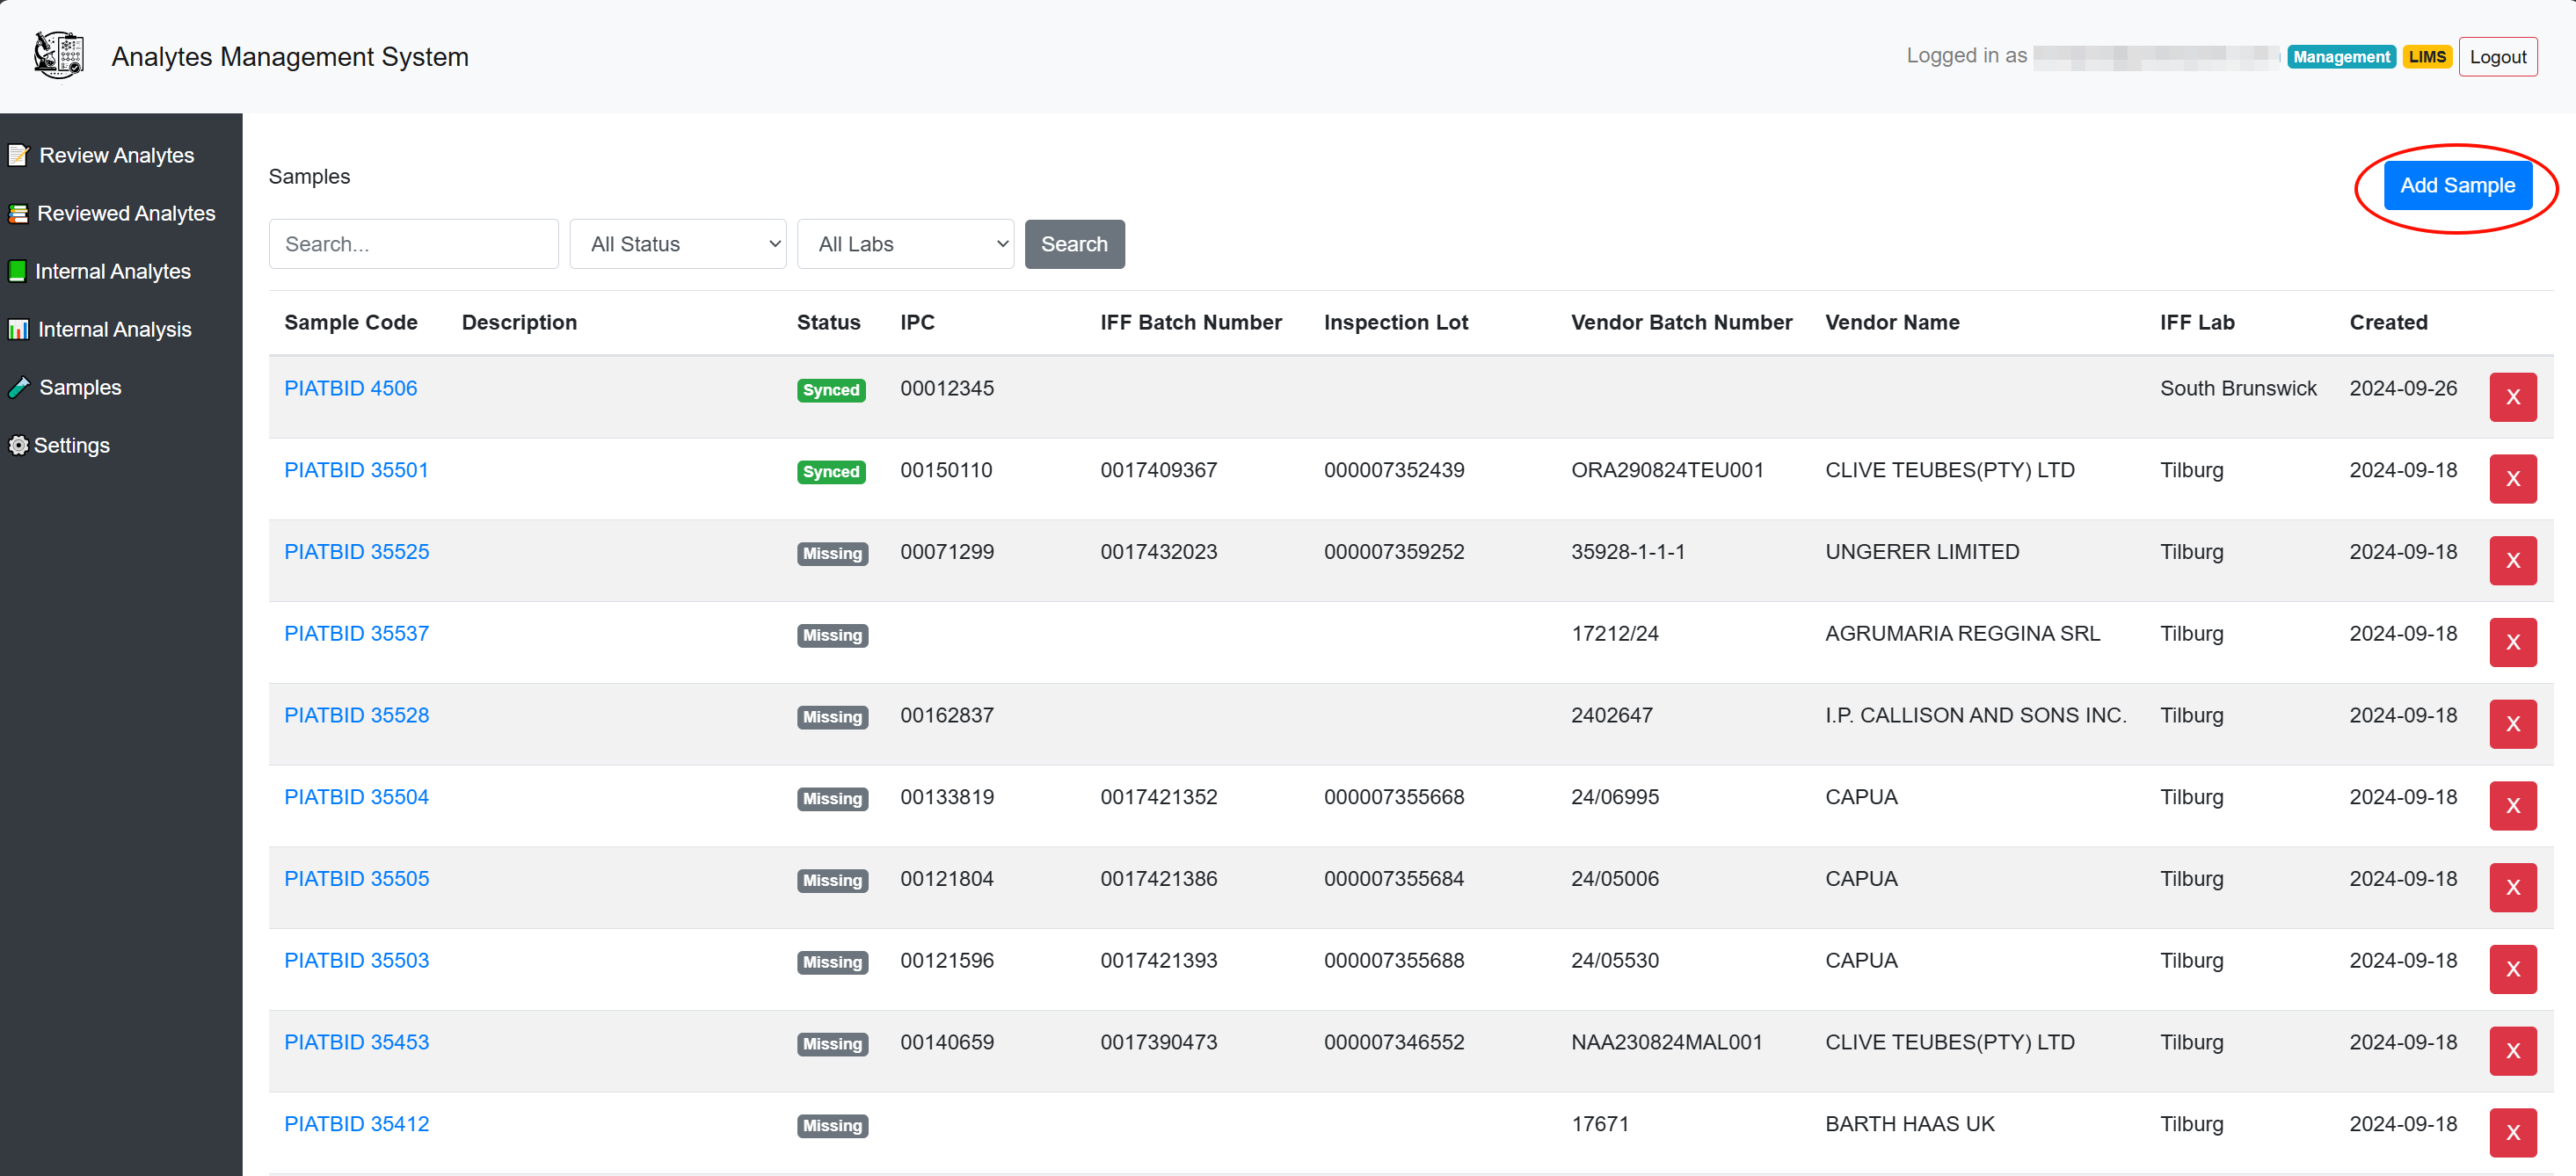Screen dimensions: 2576x1176
Task: Click the Internal Analysis bar chart icon
Action: tap(18, 329)
